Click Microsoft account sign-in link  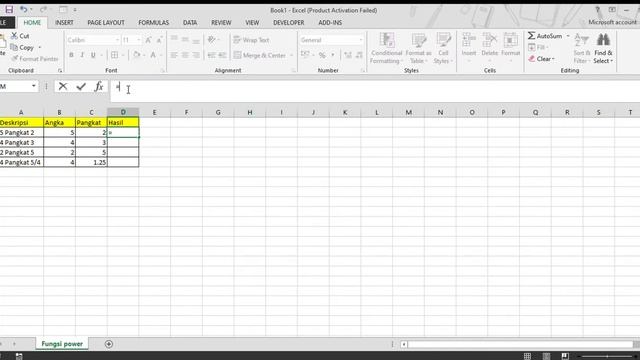(612, 22)
